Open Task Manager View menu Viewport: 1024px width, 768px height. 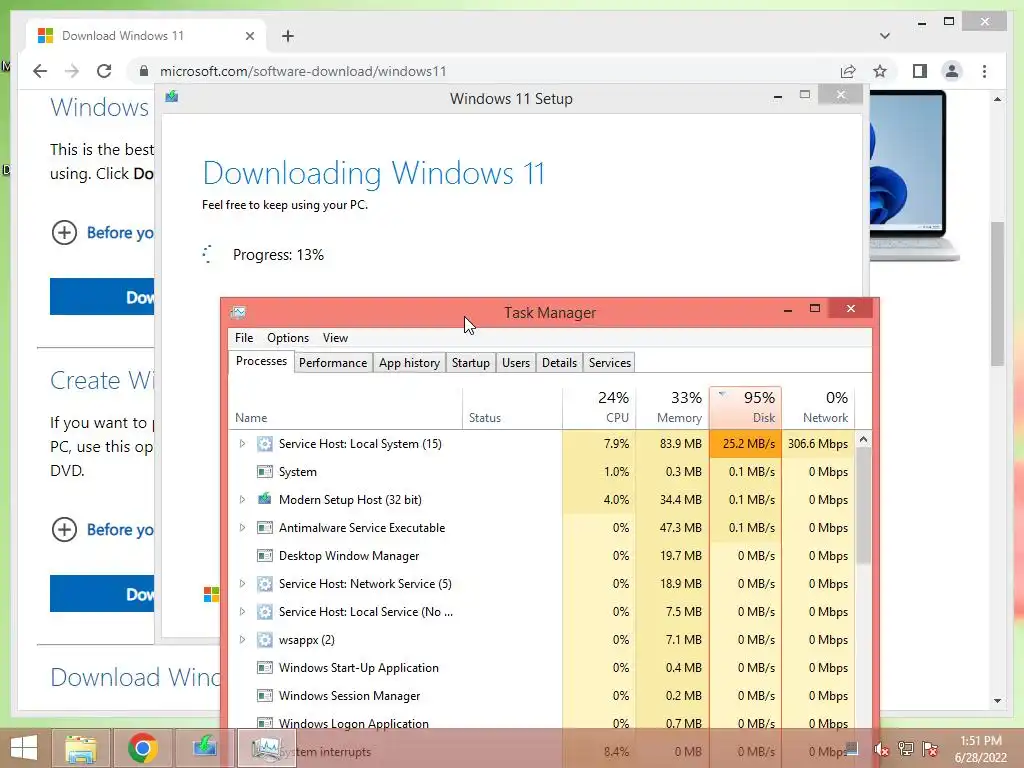(335, 338)
